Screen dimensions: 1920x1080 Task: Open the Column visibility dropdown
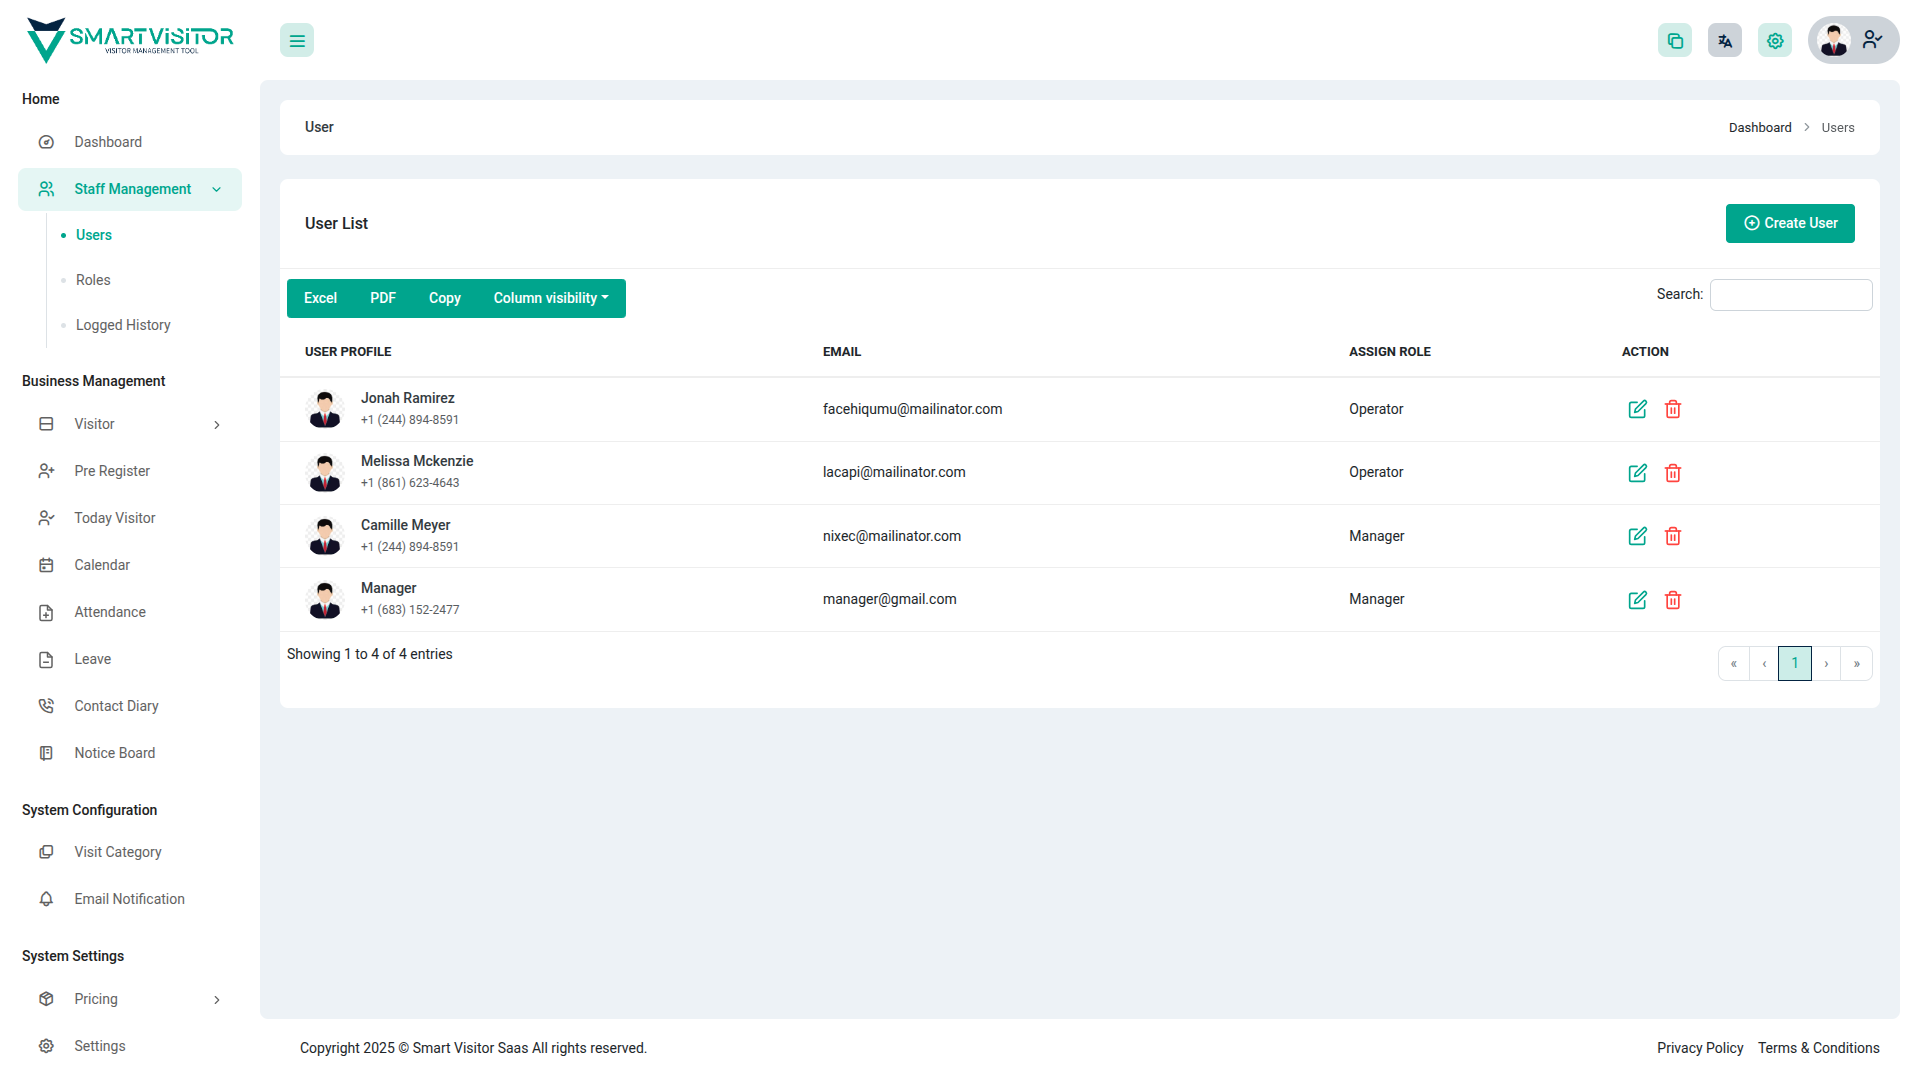pyautogui.click(x=550, y=298)
